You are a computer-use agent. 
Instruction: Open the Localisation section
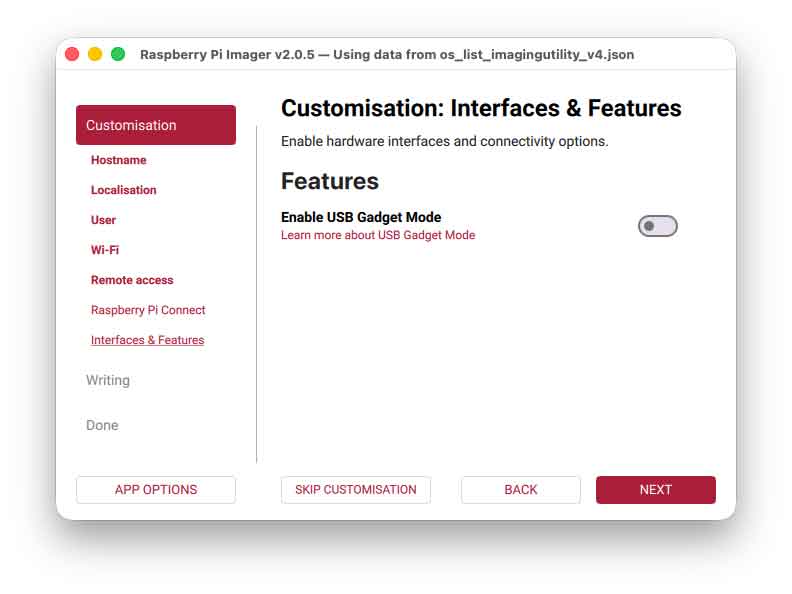[123, 190]
